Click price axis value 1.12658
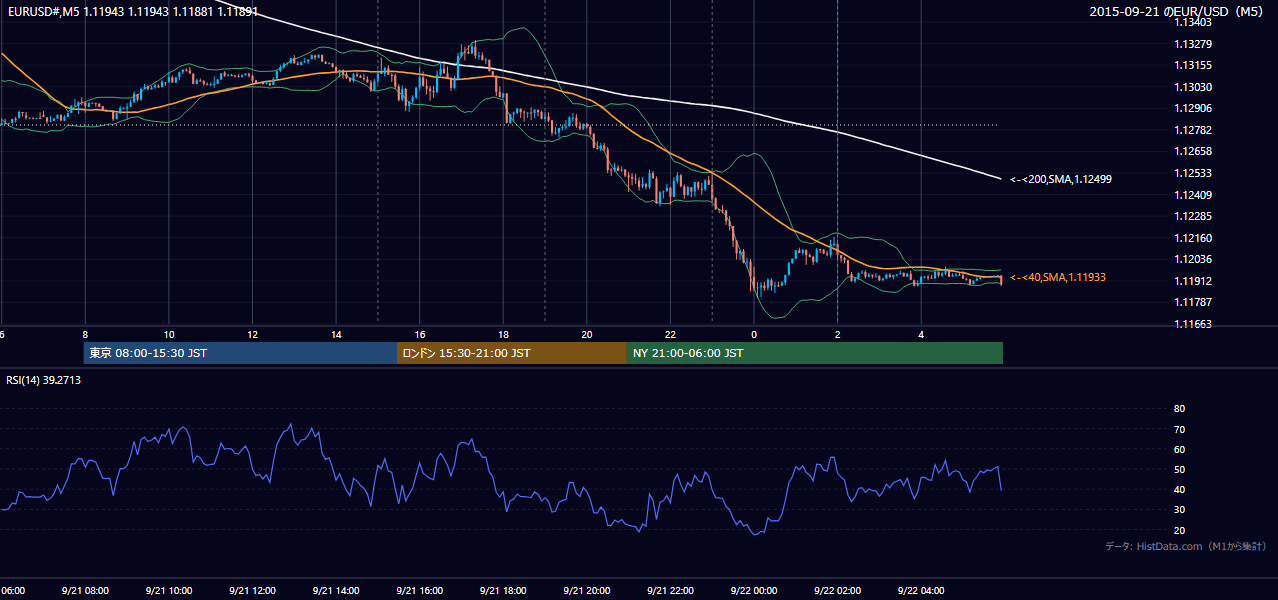1278x600 pixels. [1194, 151]
